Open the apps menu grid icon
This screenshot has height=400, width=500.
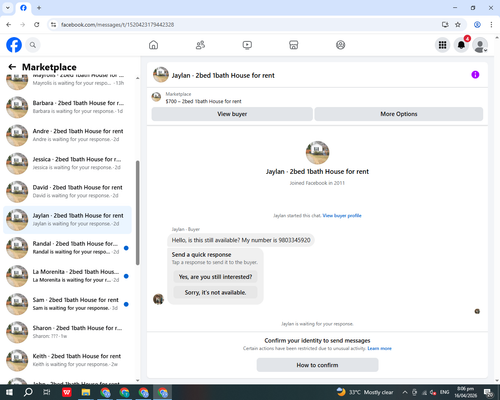[442, 45]
